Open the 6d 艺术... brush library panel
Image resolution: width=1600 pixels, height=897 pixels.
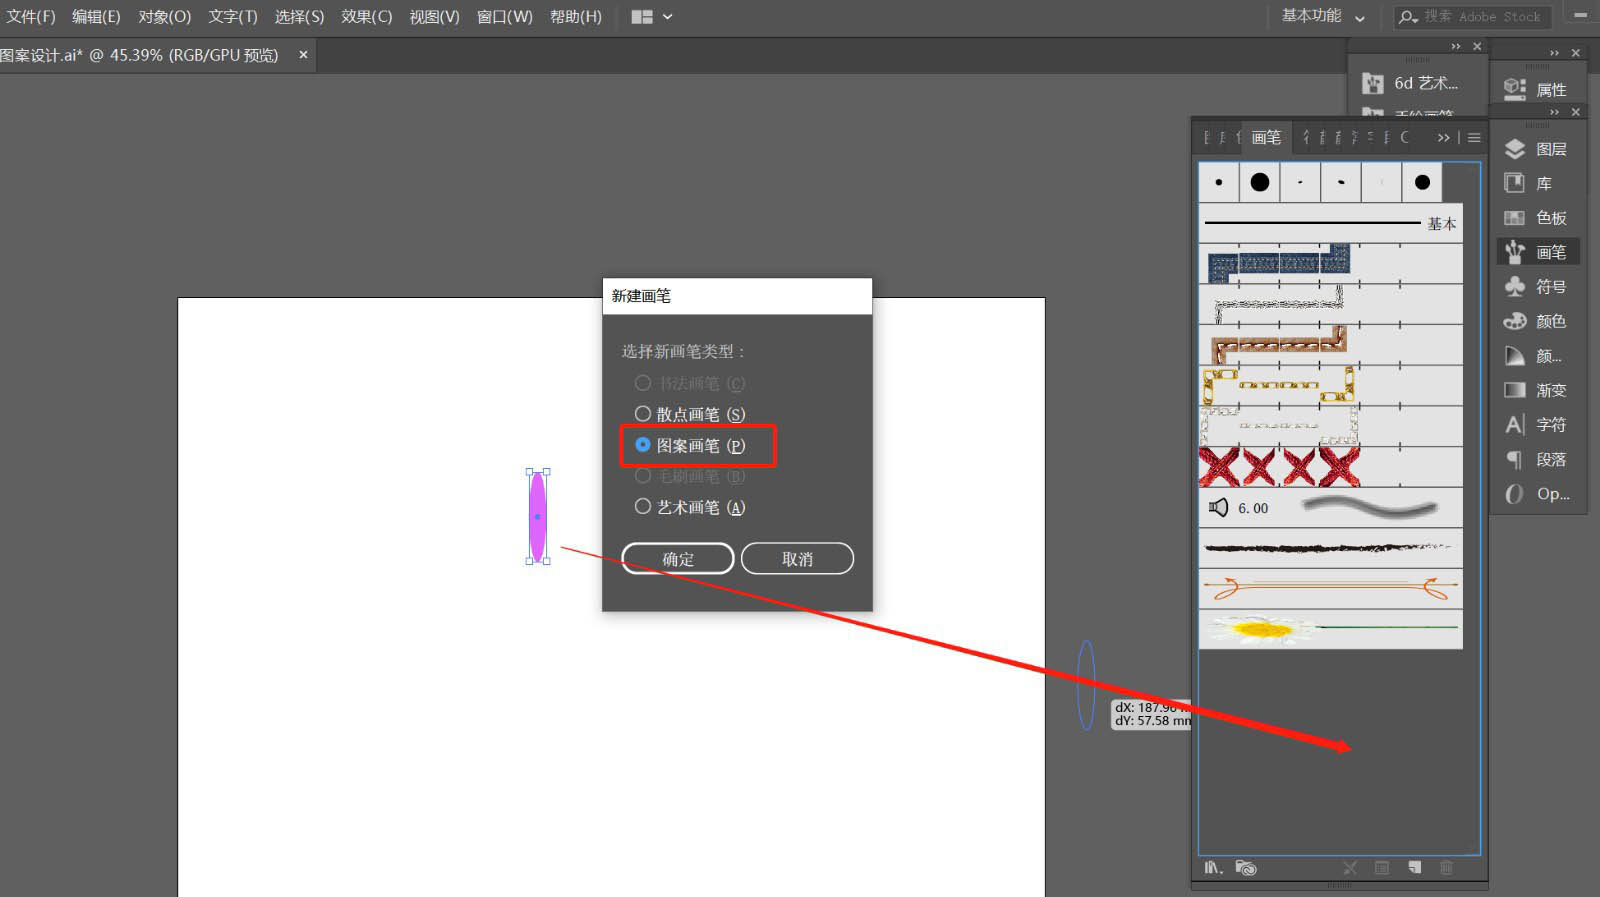[x=1411, y=83]
